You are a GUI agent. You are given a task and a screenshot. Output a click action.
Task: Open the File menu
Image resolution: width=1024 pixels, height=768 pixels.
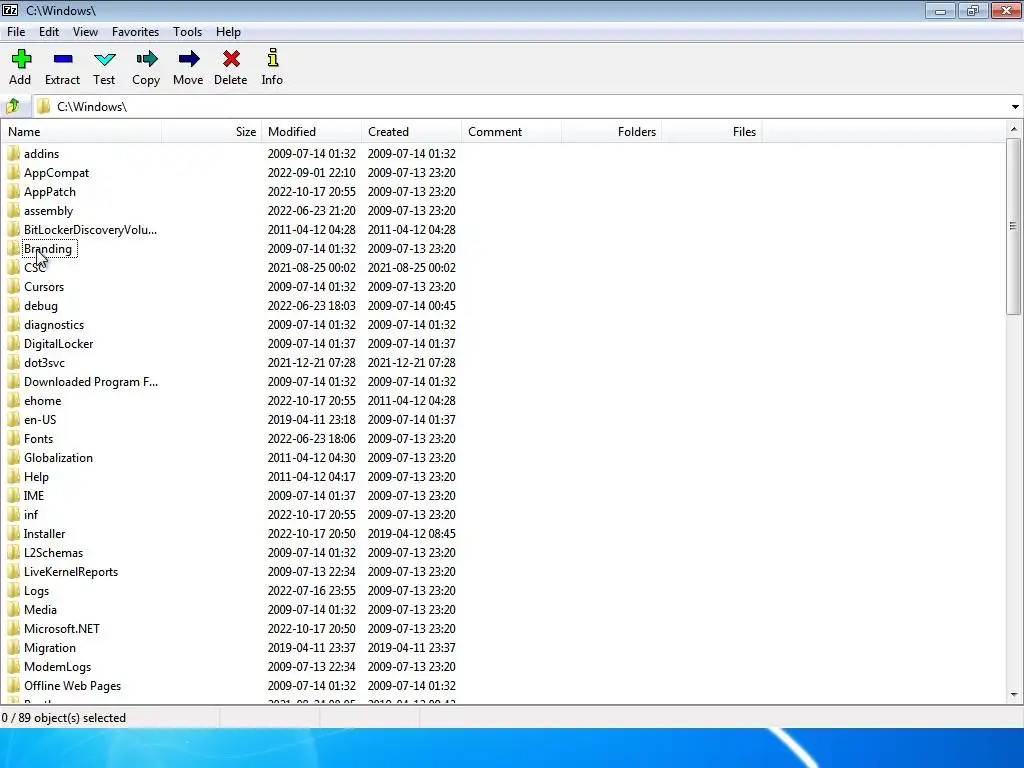[x=16, y=31]
